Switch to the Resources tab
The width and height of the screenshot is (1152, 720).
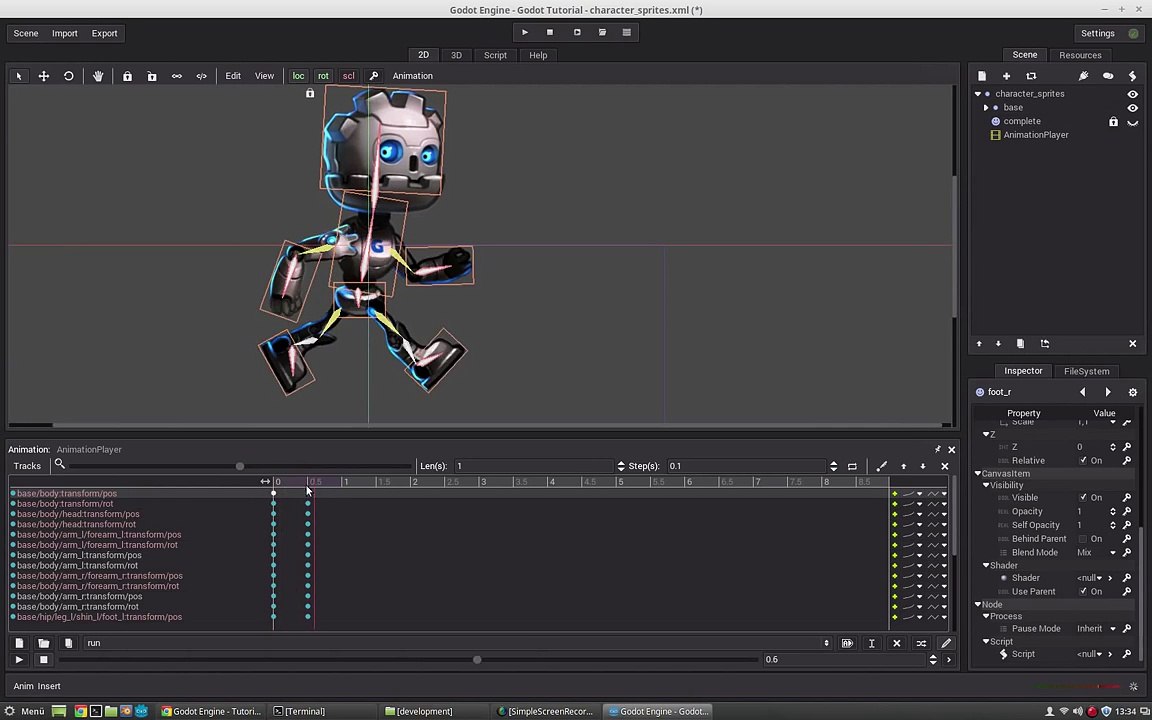pos(1080,55)
